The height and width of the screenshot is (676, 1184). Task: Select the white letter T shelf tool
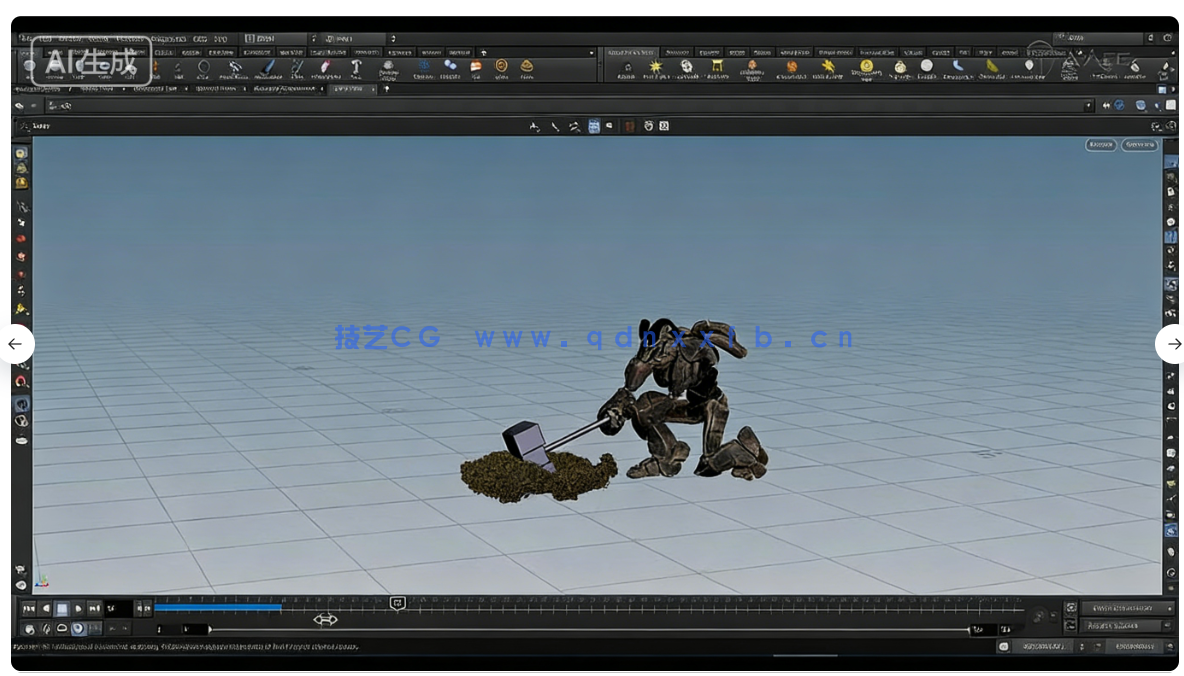pyautogui.click(x=355, y=67)
